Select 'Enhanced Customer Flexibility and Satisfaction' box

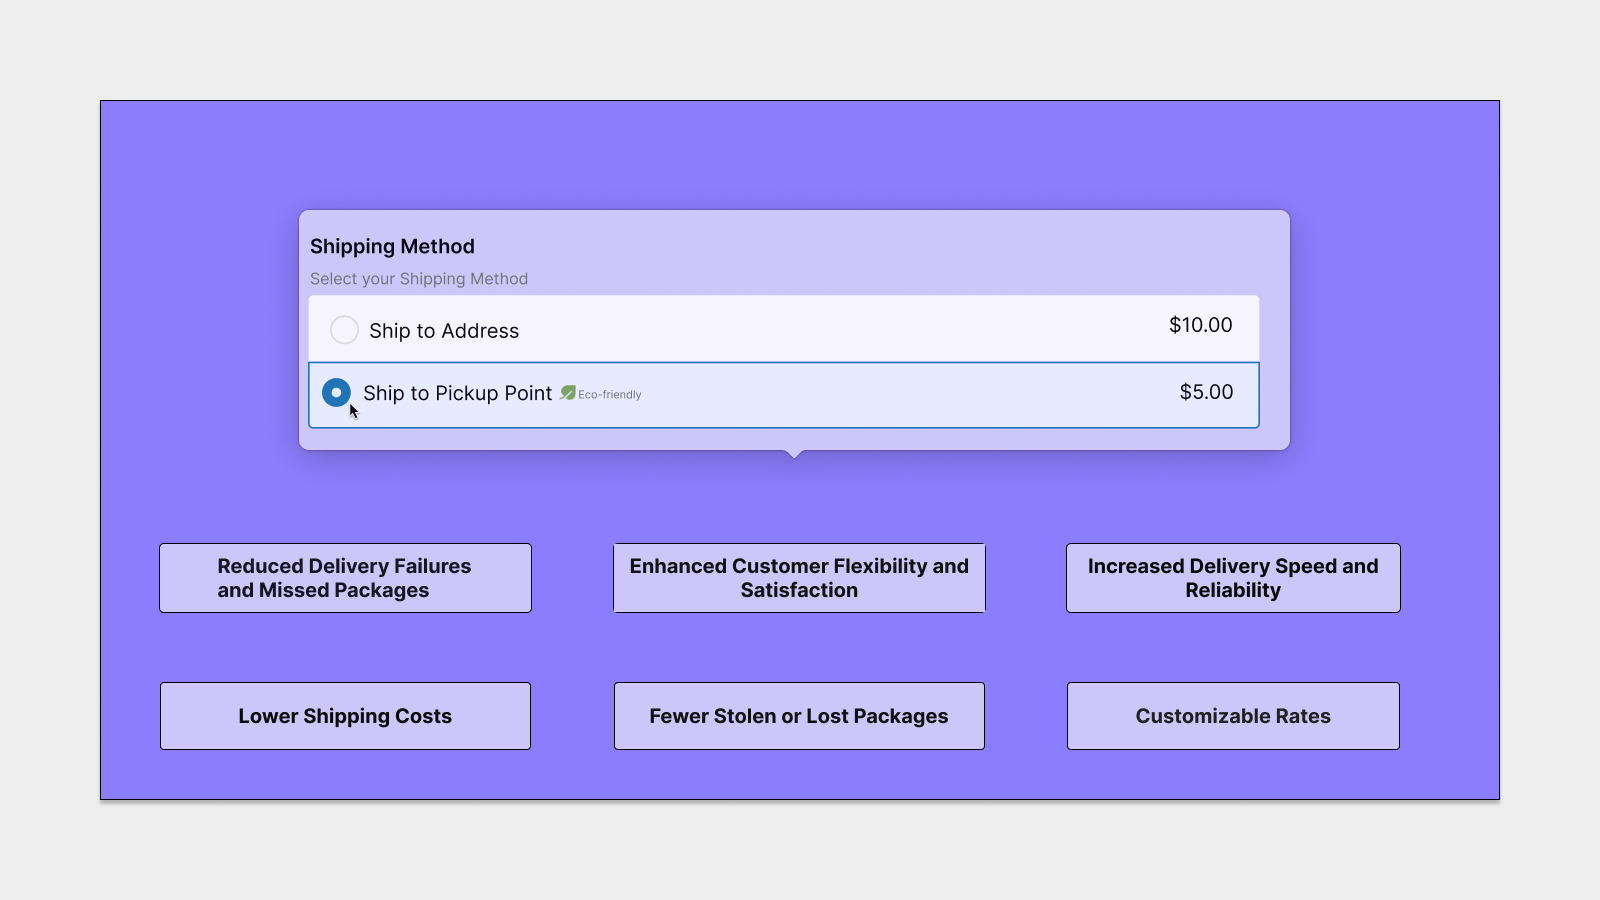click(x=799, y=578)
